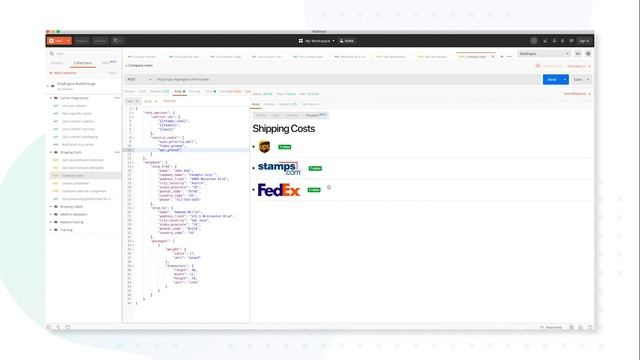
Task: Open the My Workspace switcher
Action: 316,41
